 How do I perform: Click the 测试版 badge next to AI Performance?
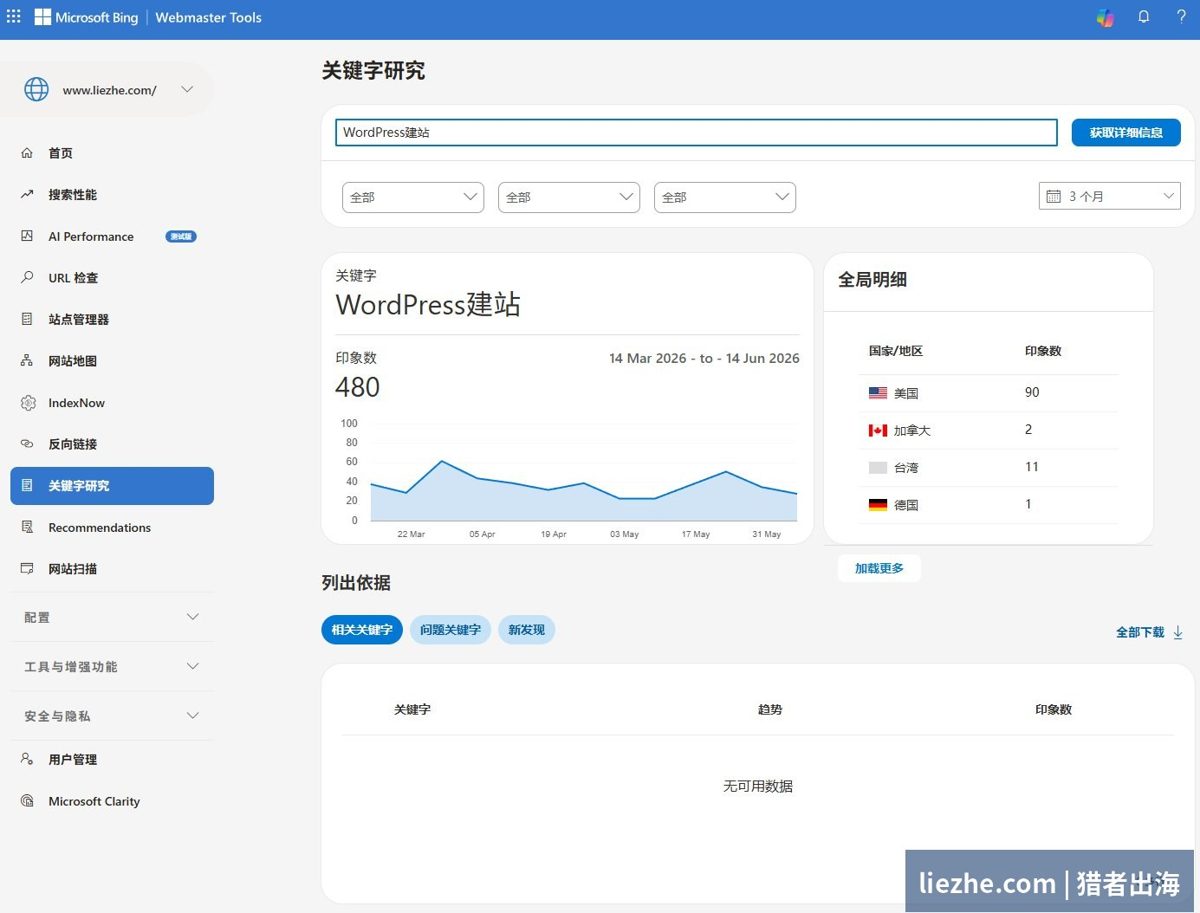pyautogui.click(x=181, y=237)
